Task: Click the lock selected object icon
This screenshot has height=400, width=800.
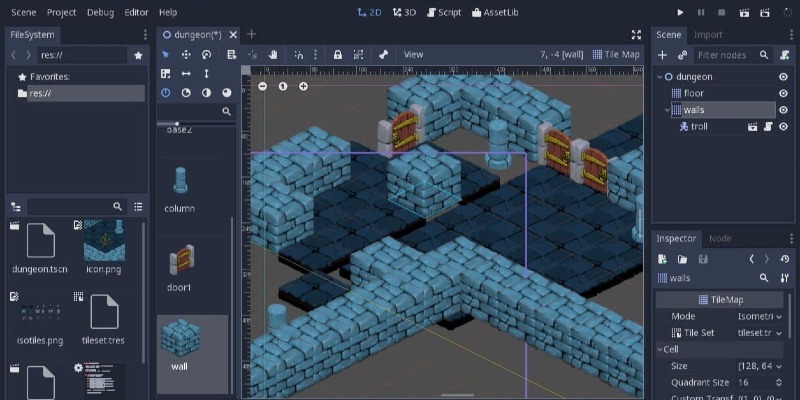Action: pyautogui.click(x=337, y=54)
